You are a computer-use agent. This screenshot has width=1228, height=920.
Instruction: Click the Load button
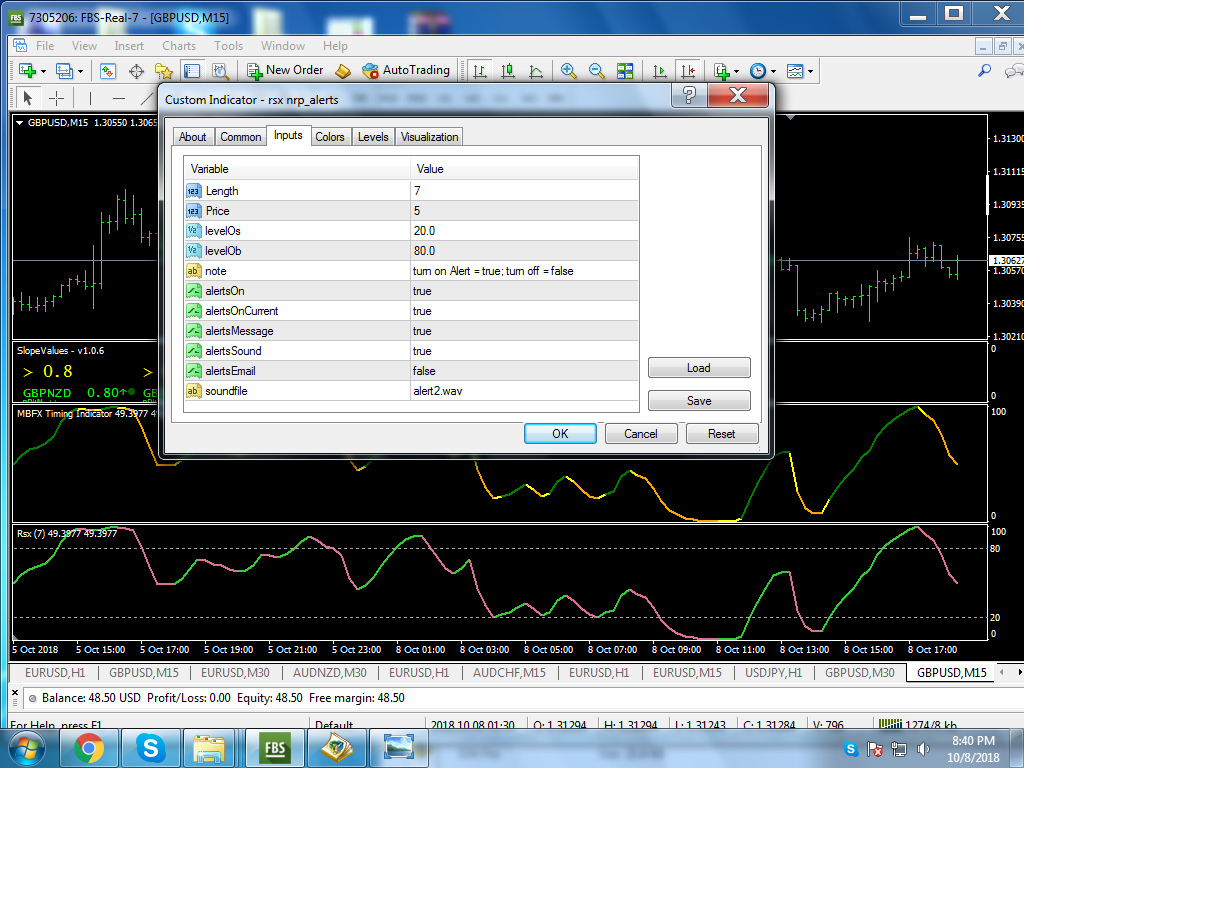(698, 368)
